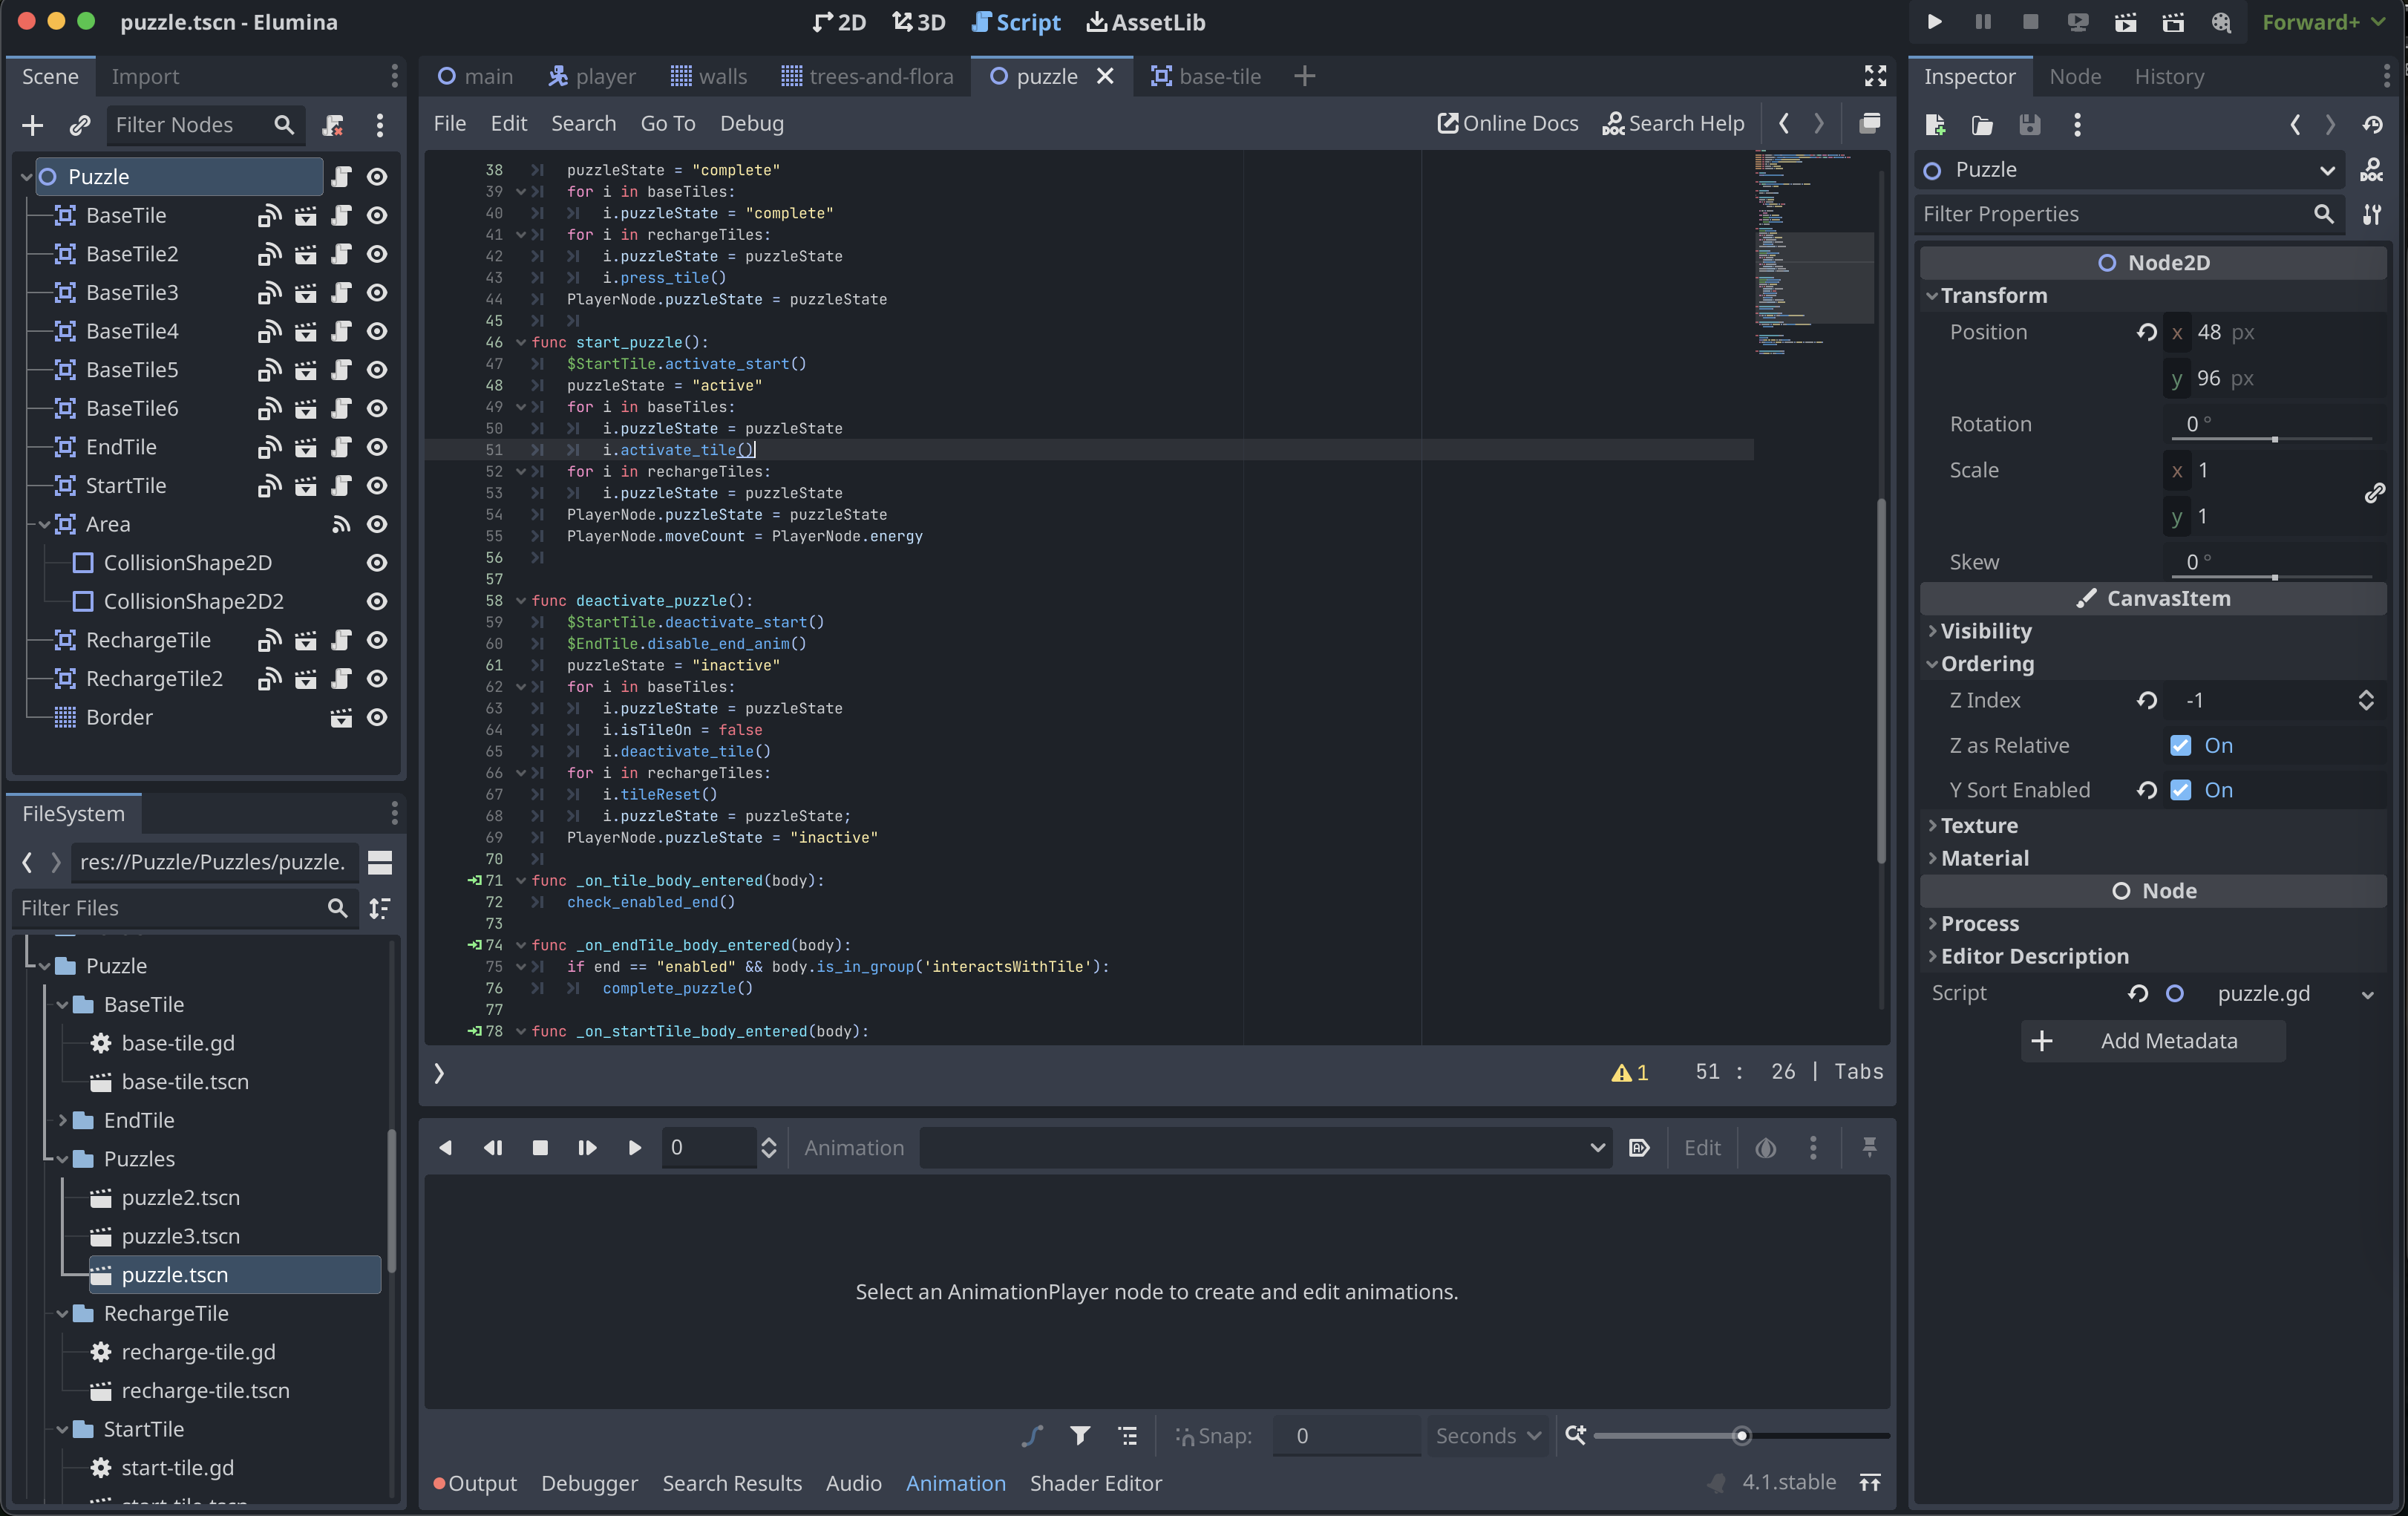Click the Save resource floppy icon
2408x1516 pixels.
2029,125
